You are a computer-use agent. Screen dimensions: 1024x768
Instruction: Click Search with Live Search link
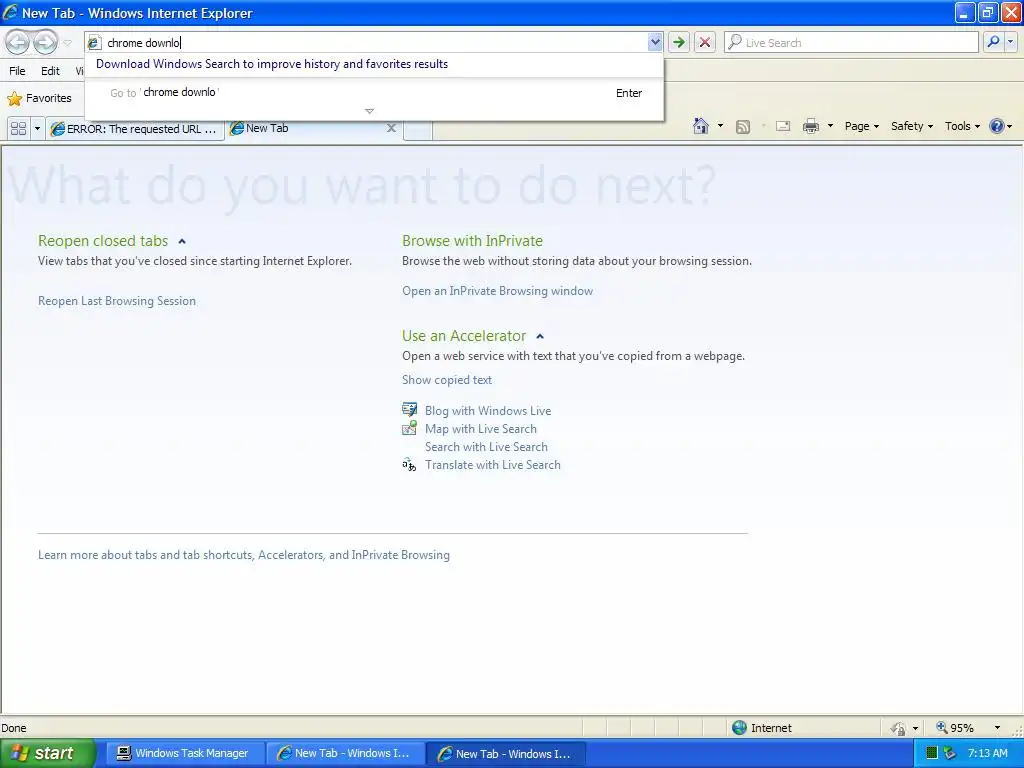[487, 447]
